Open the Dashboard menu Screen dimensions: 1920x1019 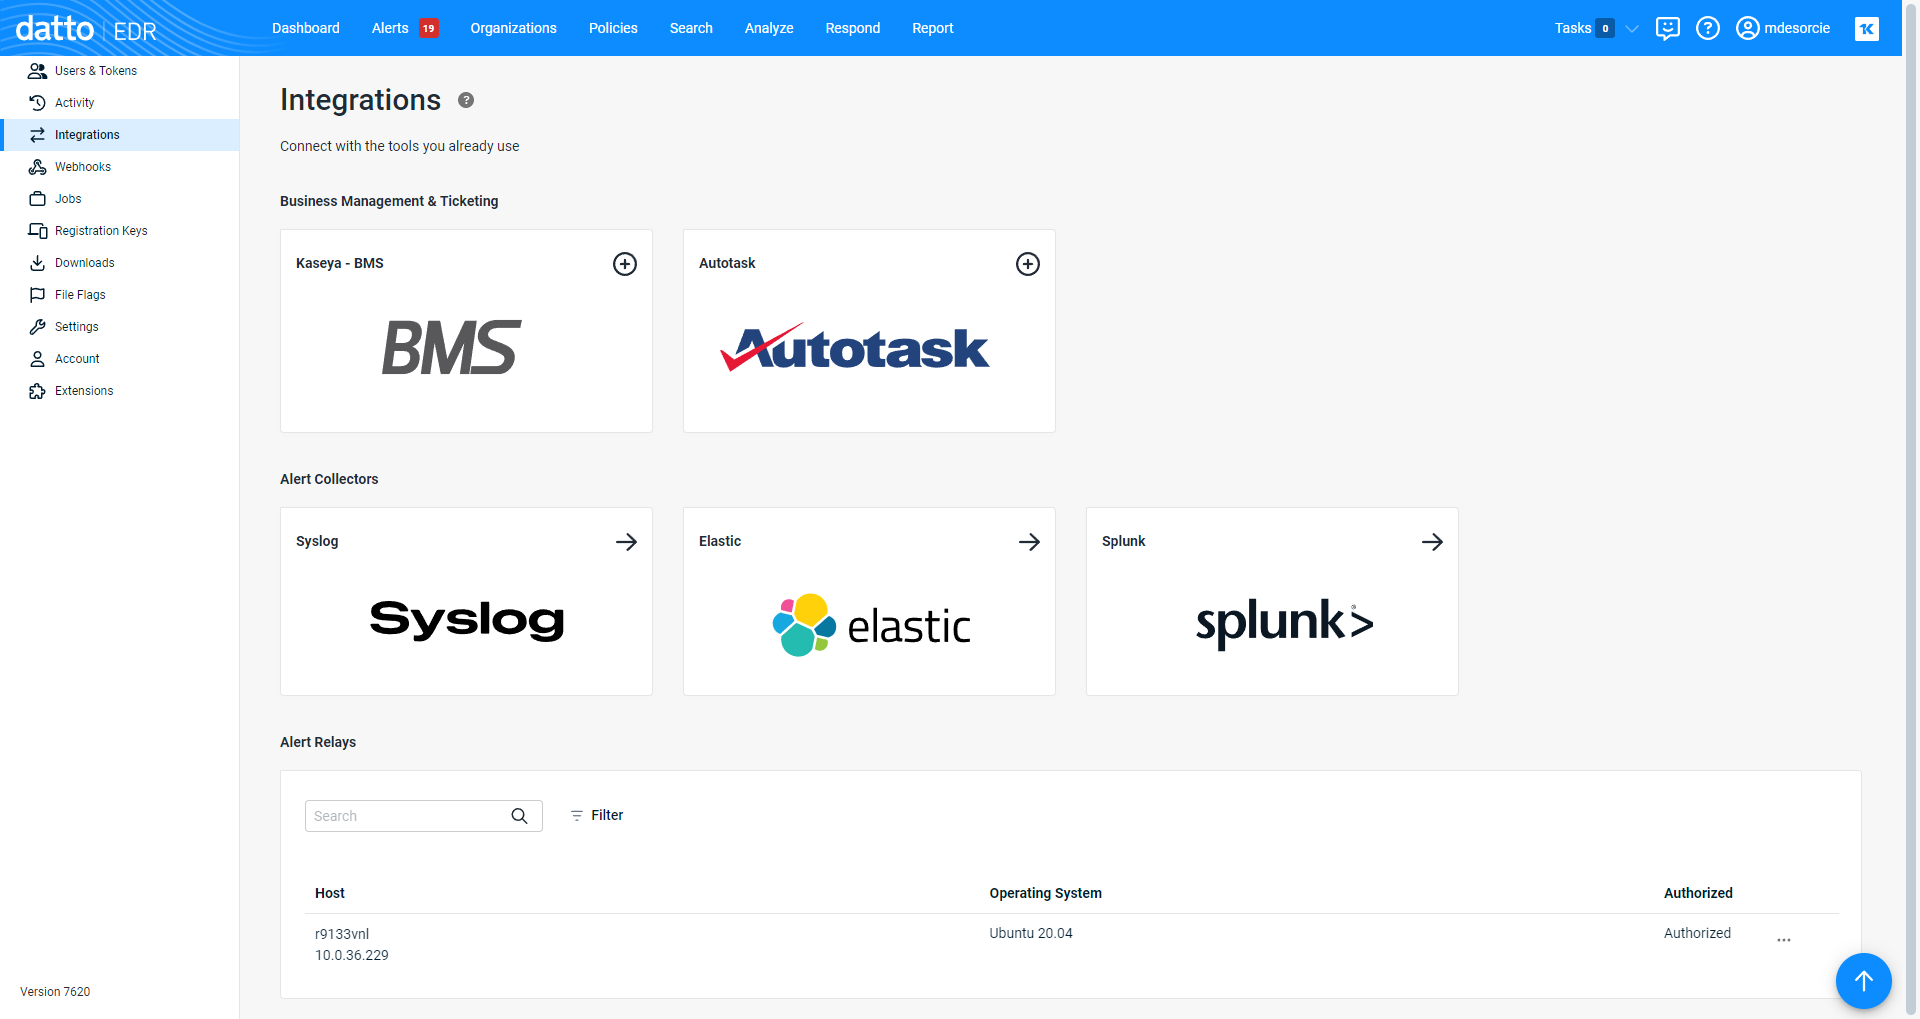[x=306, y=28]
